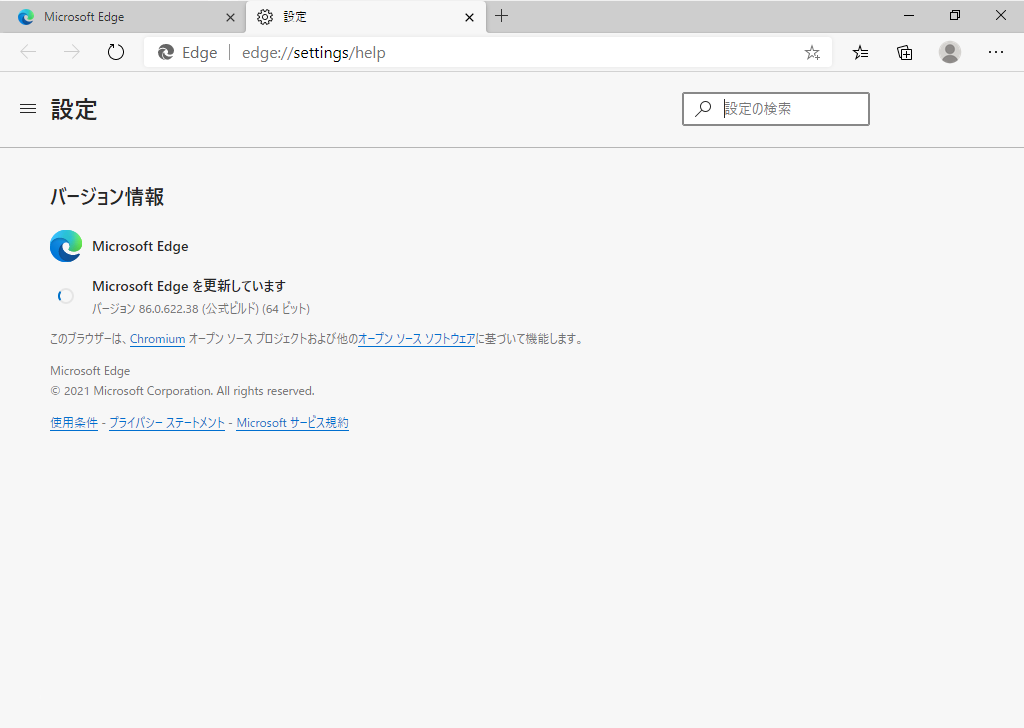The width and height of the screenshot is (1024, 728).
Task: Open the Microsoft サービス規約 link
Action: coord(293,422)
